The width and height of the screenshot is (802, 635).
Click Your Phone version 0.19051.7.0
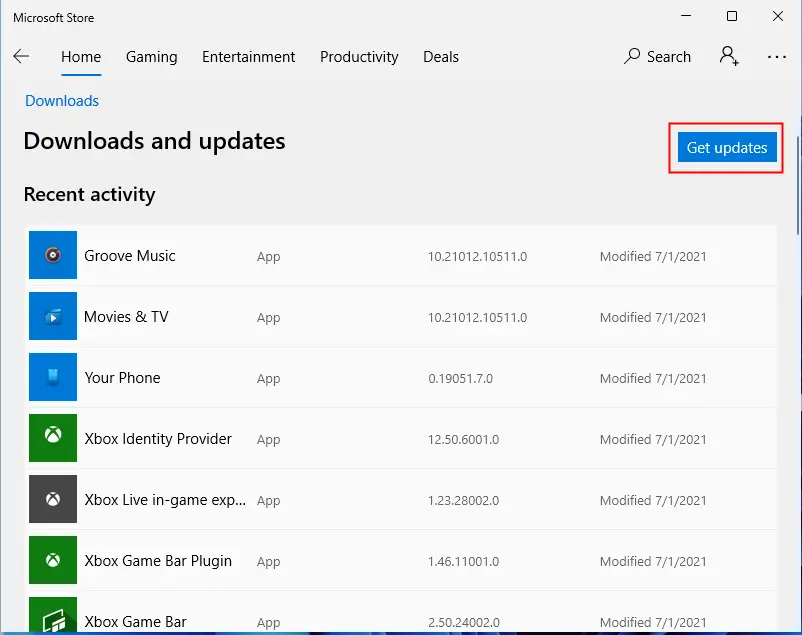[x=460, y=378]
